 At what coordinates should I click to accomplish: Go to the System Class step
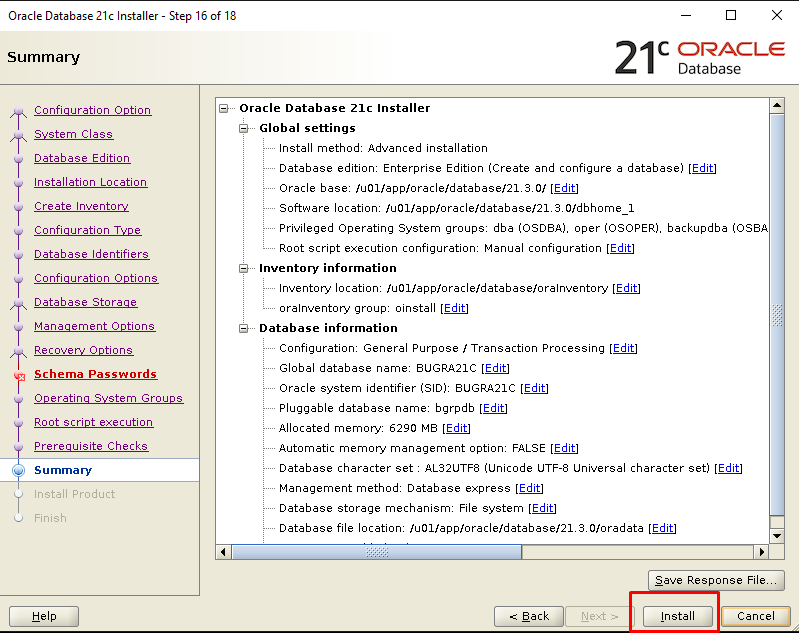coord(73,134)
